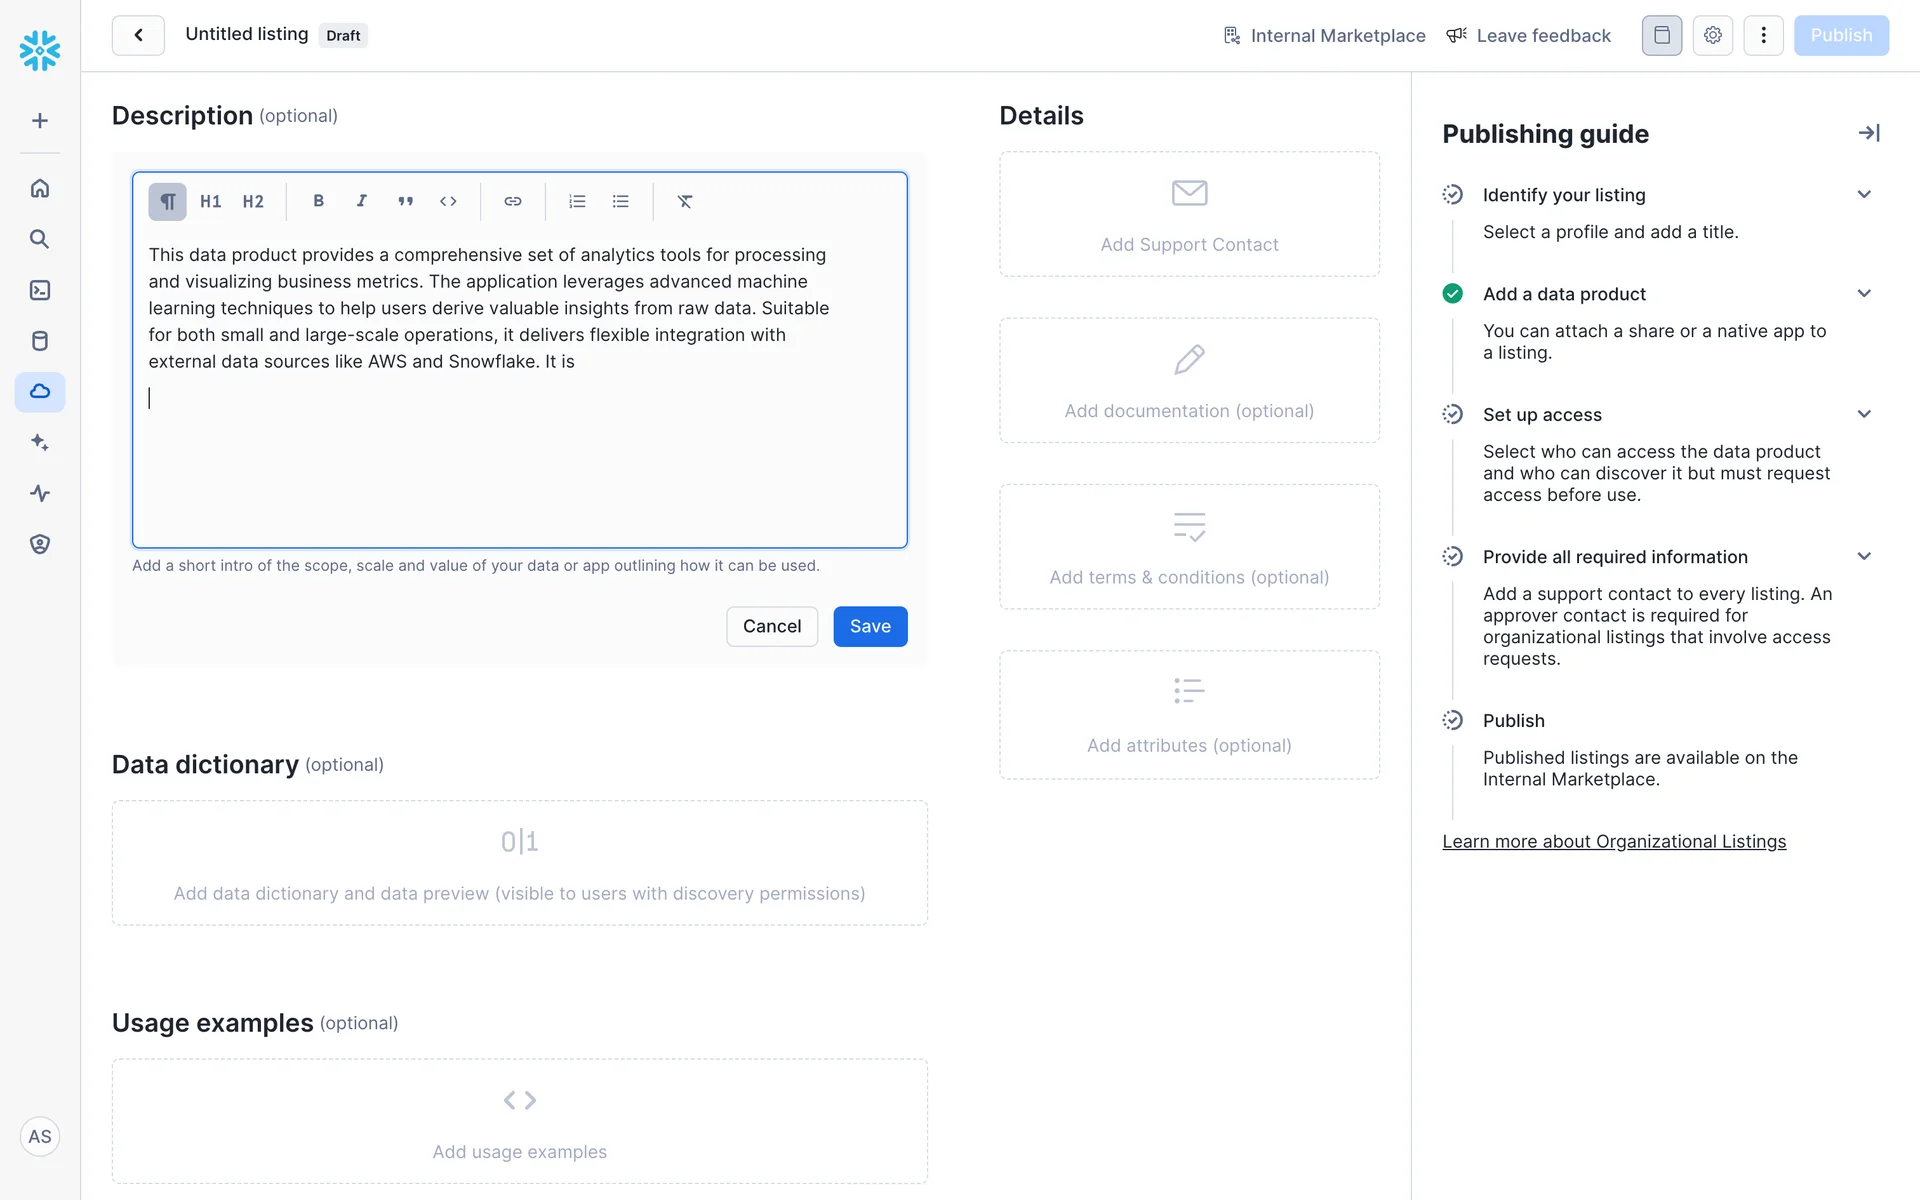Toggle bold formatting in the description editor
Viewport: 1920px width, 1200px height.
[318, 201]
